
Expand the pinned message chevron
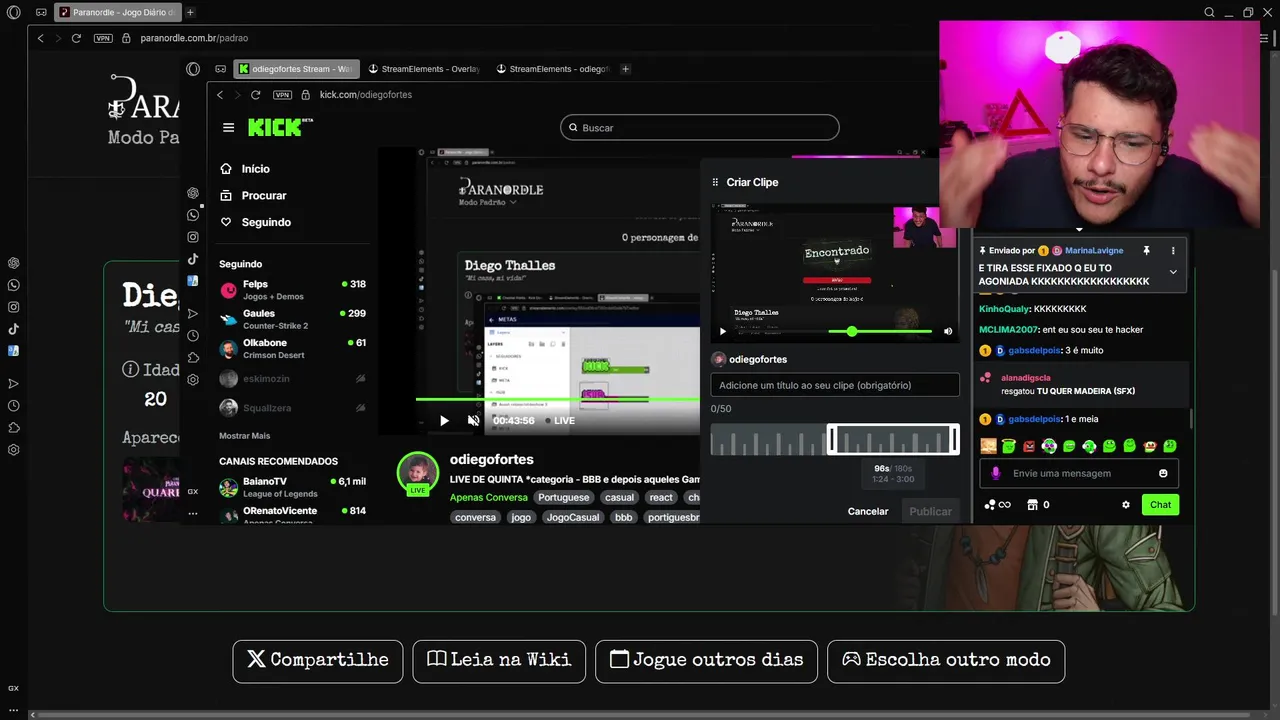click(x=1173, y=272)
